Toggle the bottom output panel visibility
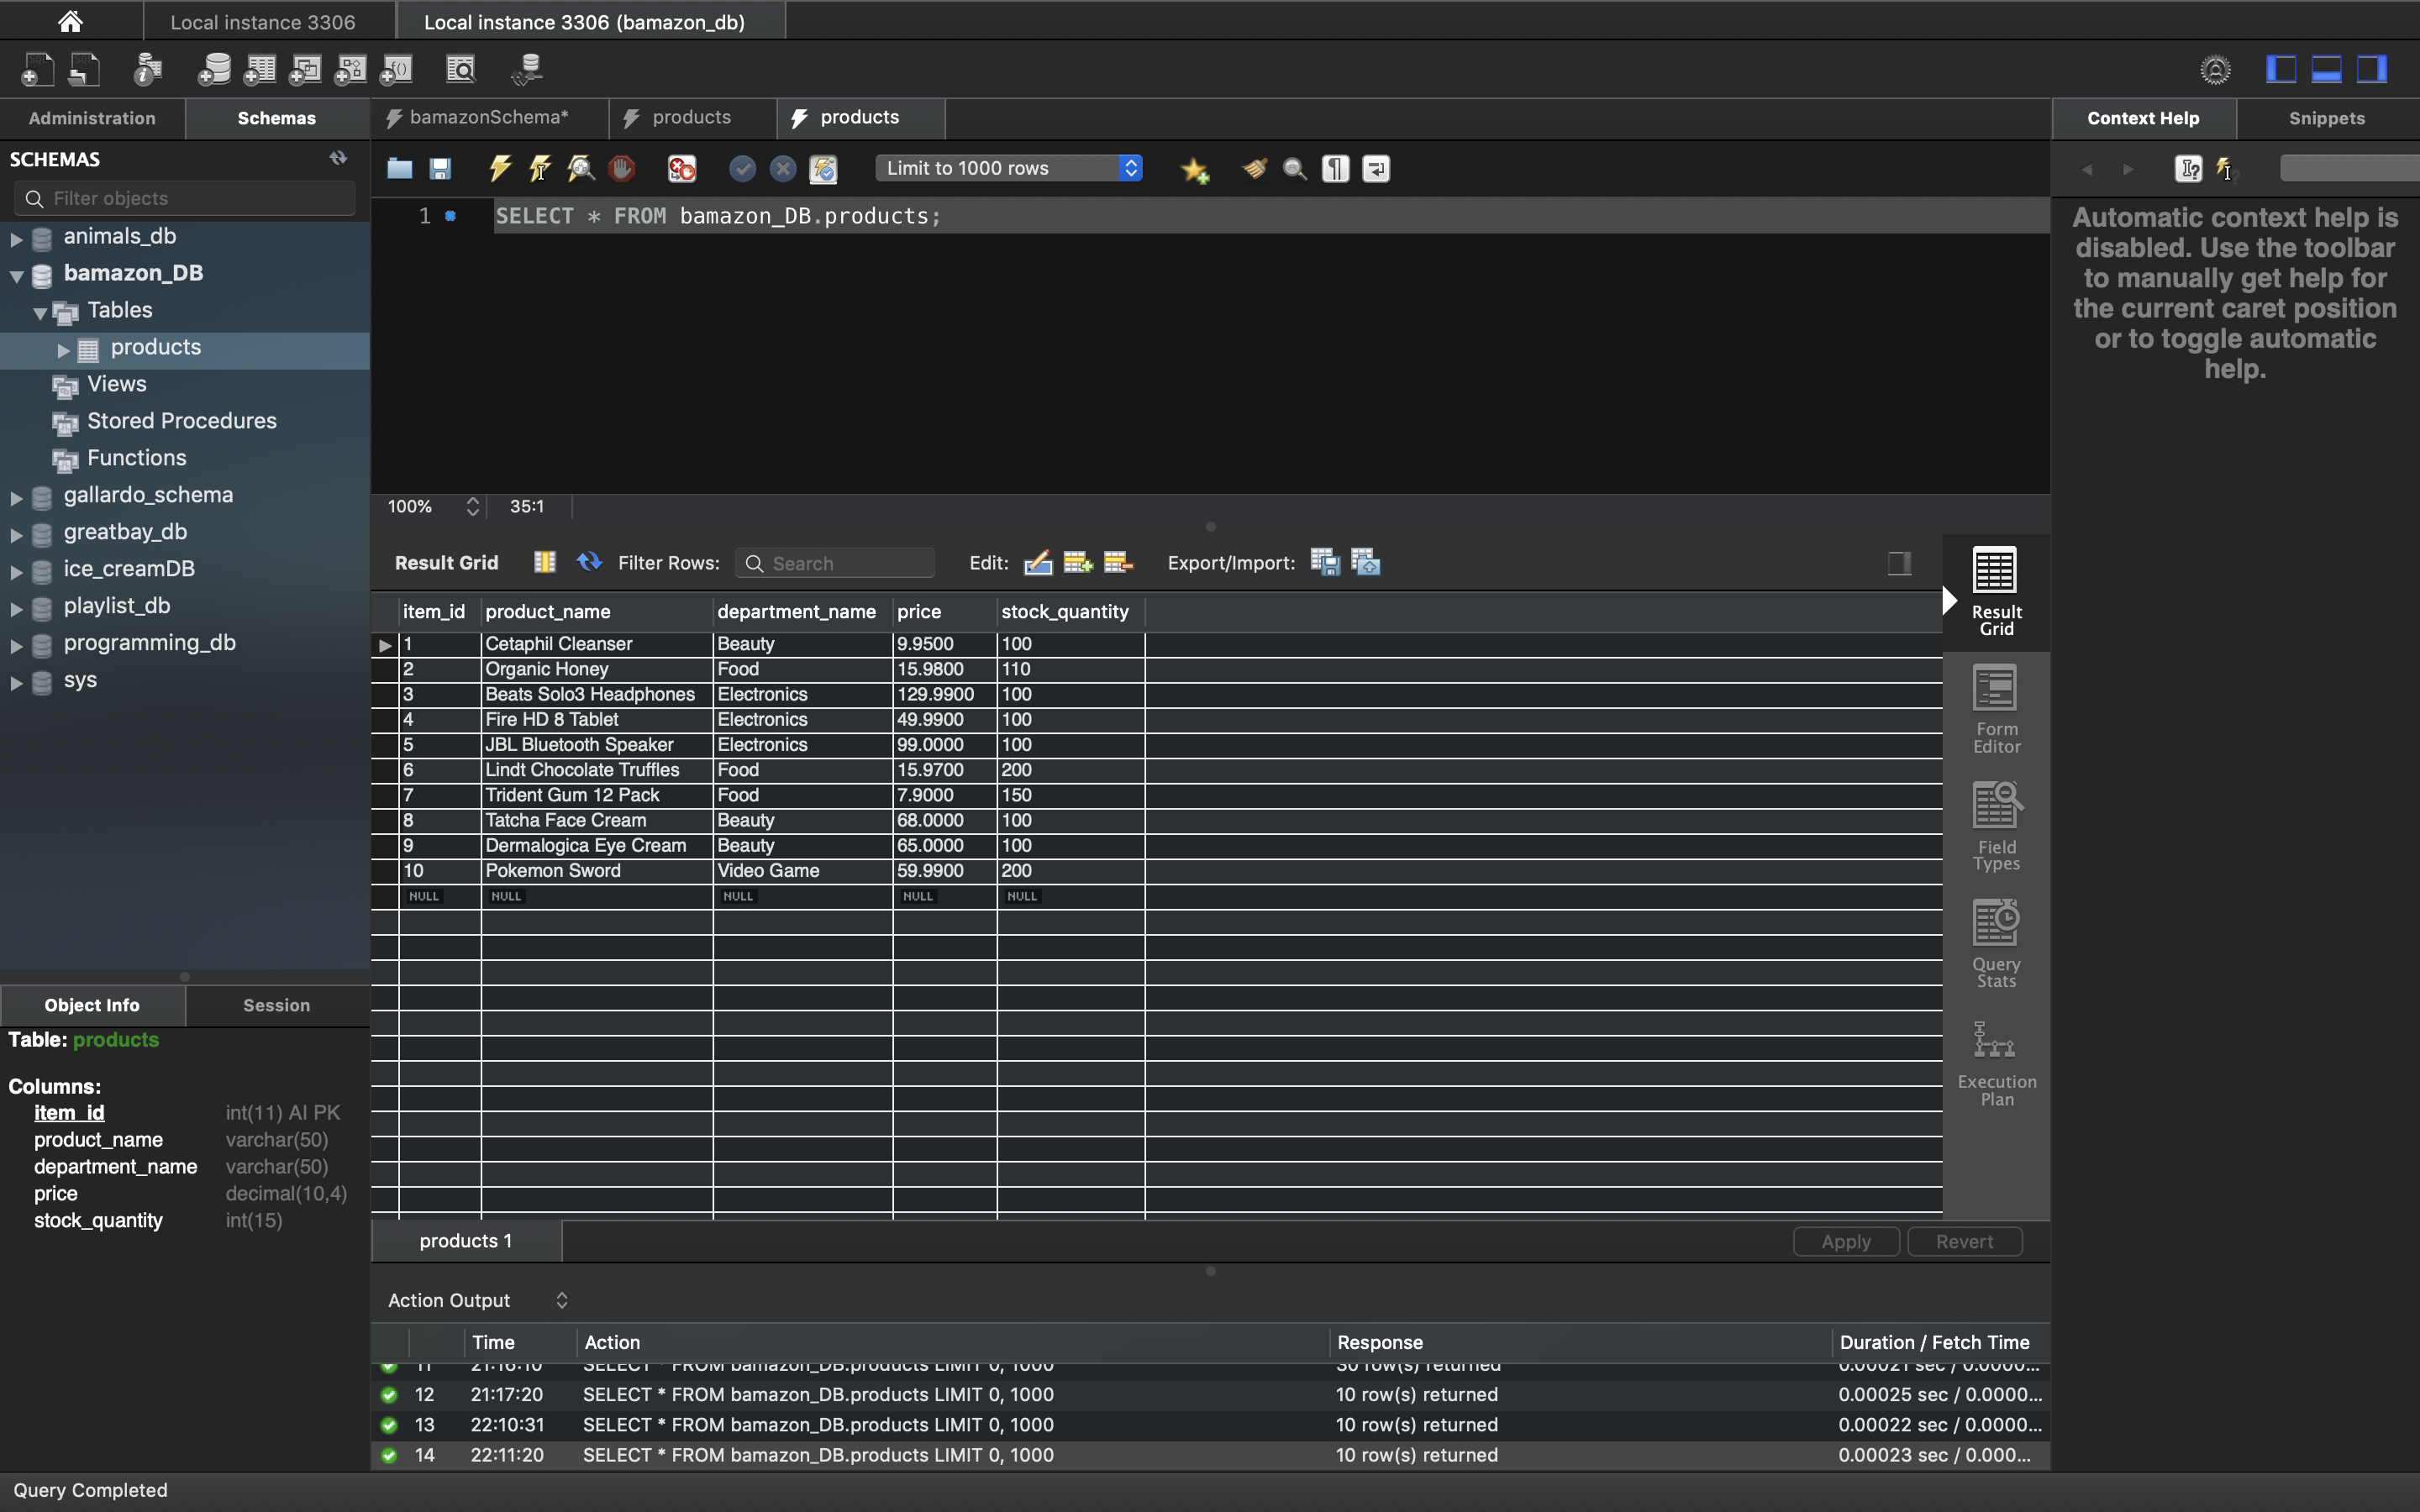 [2326, 69]
